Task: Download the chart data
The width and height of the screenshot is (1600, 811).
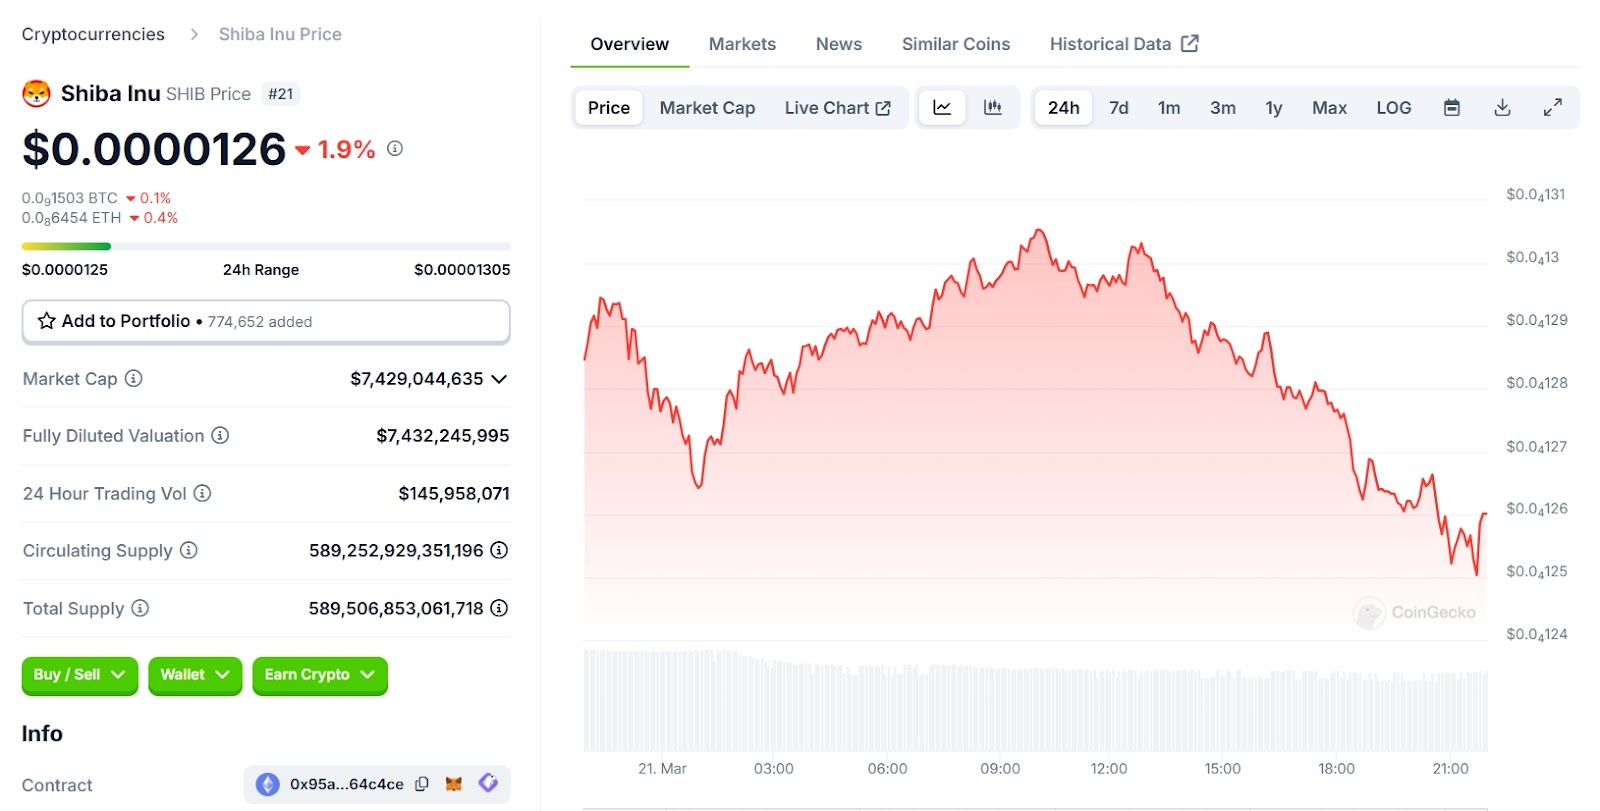Action: point(1502,108)
